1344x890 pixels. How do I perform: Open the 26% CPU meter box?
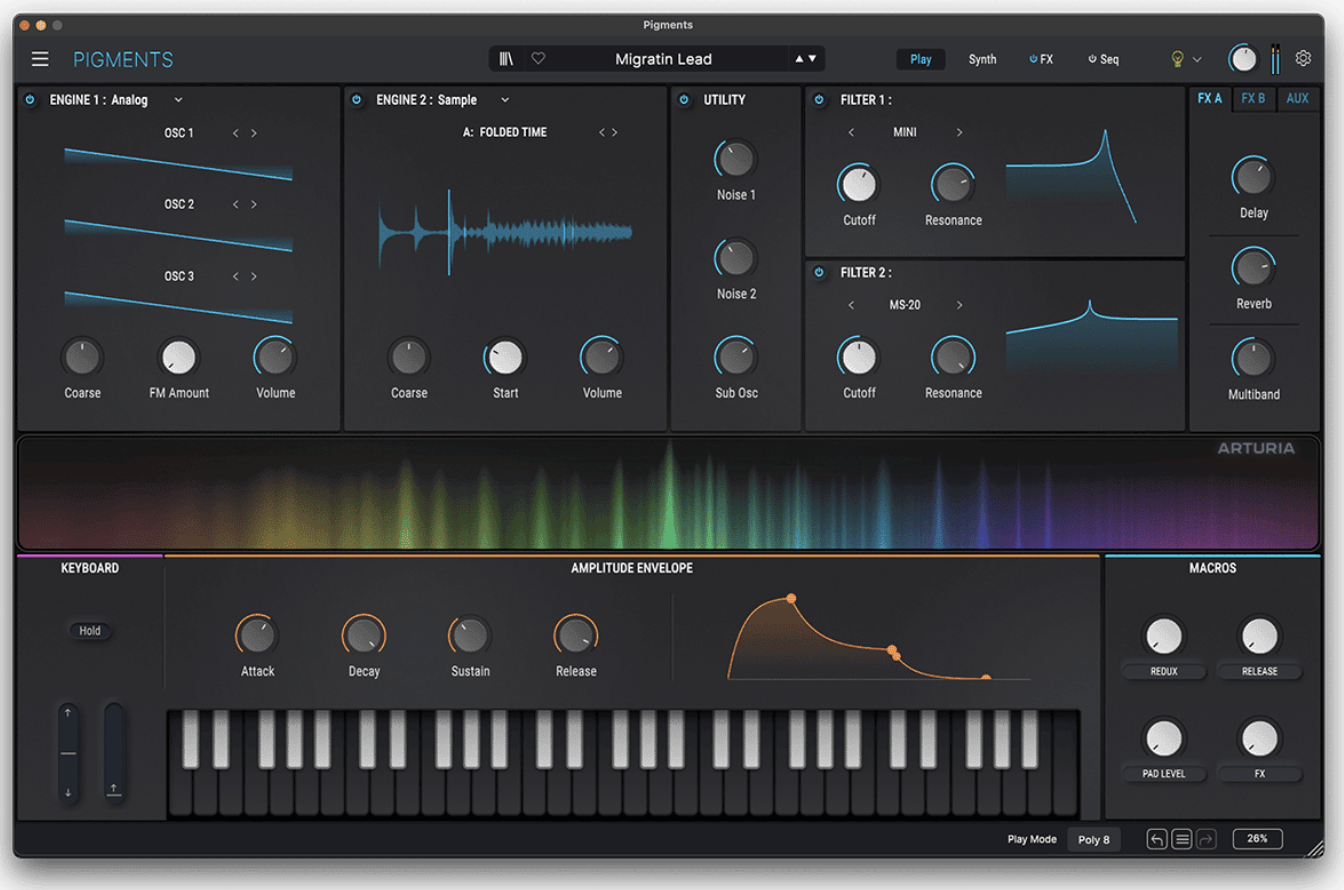click(1257, 839)
